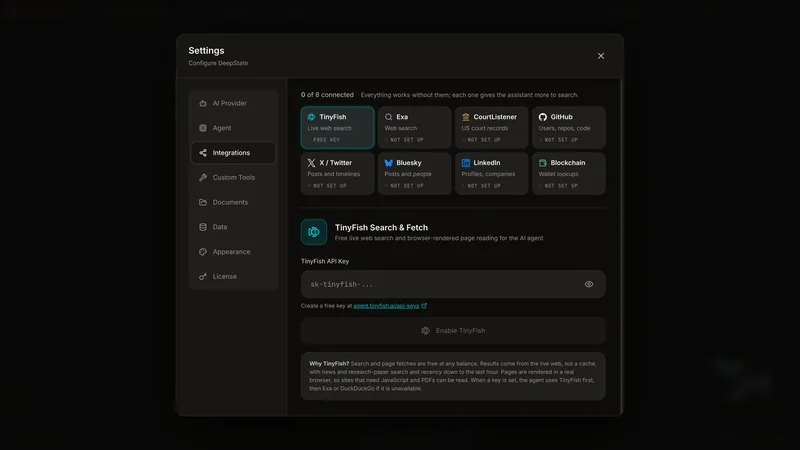Screen dimensions: 800x450
Task: Select the GitHub integration card
Action: point(568,128)
